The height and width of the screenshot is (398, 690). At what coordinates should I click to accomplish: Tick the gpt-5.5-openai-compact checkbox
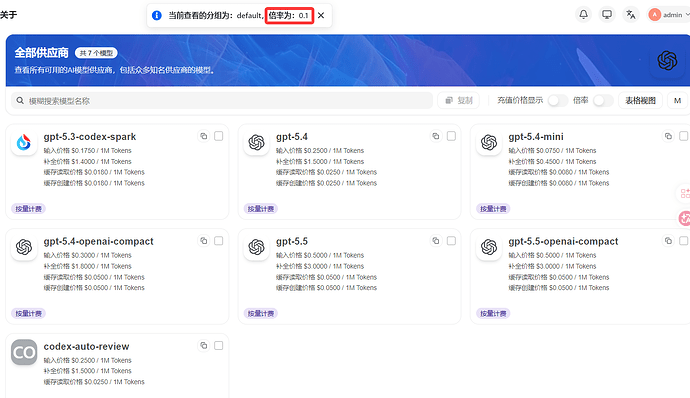click(683, 241)
